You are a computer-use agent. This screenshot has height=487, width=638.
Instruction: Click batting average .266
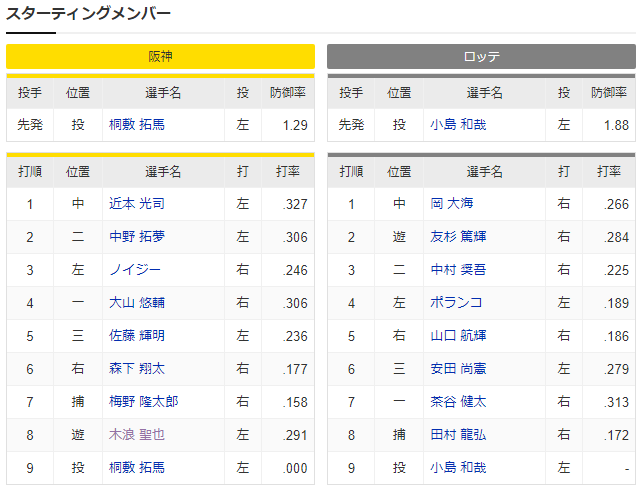(616, 204)
